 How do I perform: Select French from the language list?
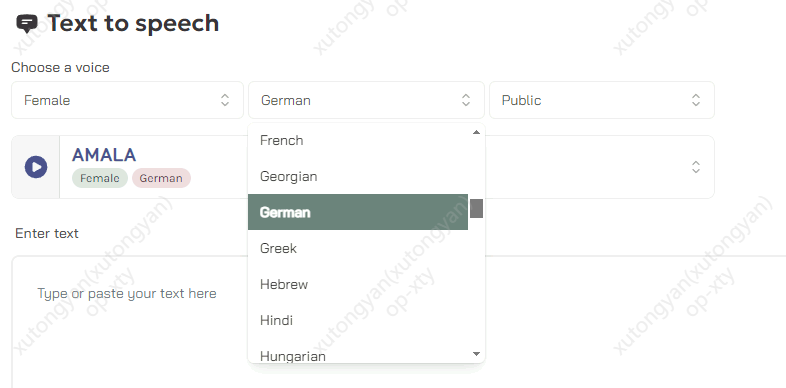click(x=358, y=140)
